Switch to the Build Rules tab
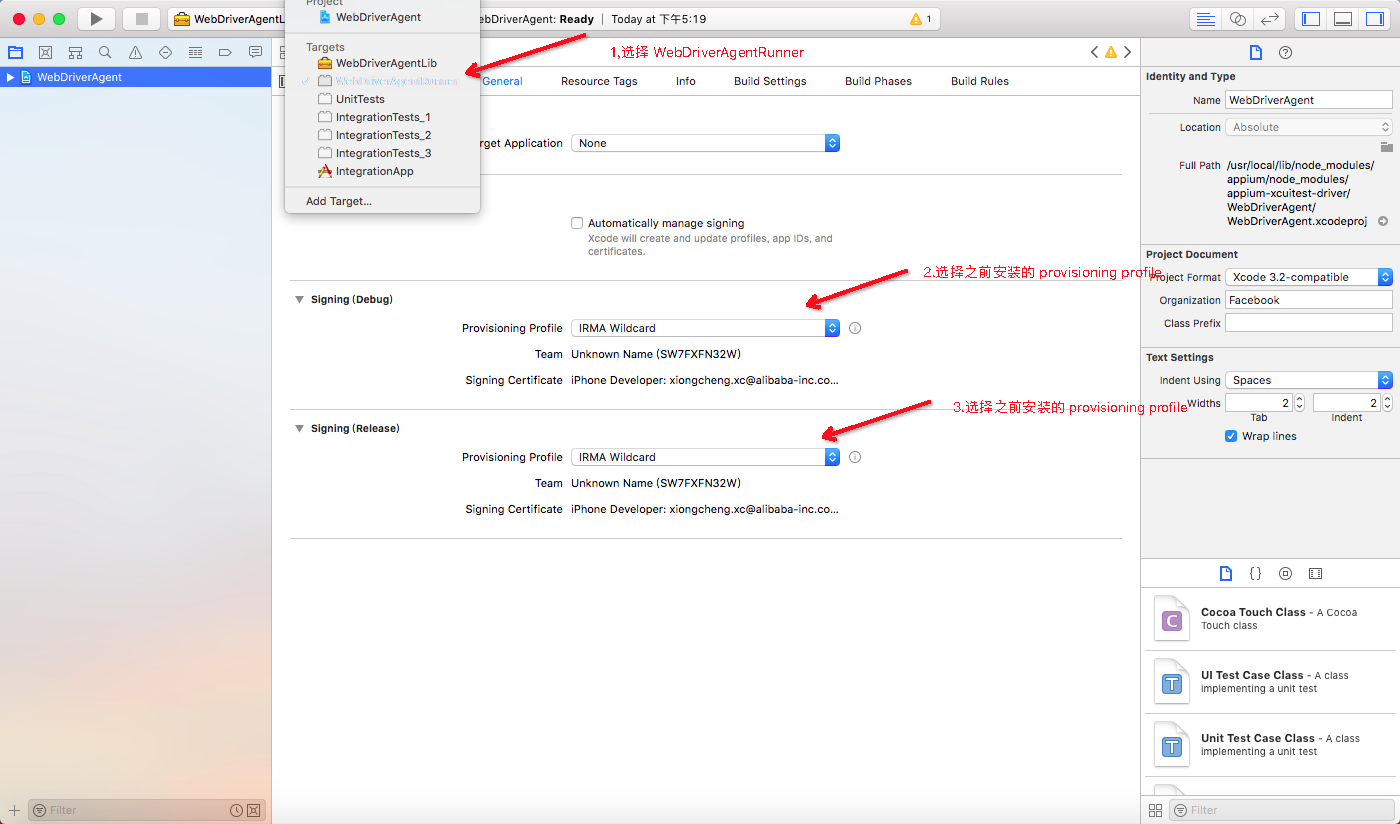Image resolution: width=1400 pixels, height=824 pixels. (x=980, y=81)
